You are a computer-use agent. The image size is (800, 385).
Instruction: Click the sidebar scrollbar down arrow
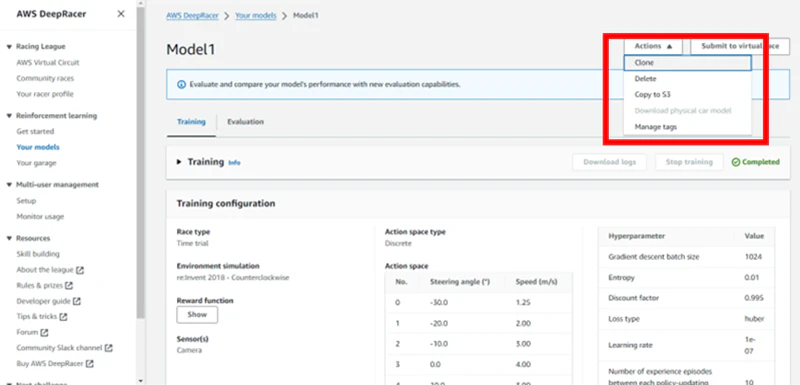click(140, 381)
